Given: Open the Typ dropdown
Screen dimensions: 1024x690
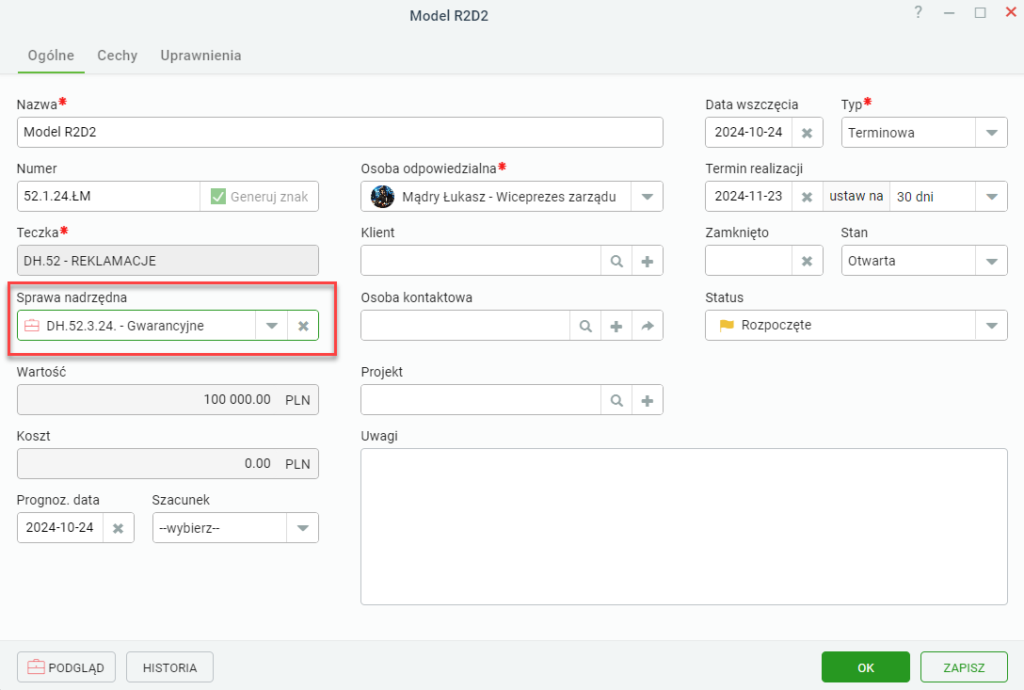Looking at the screenshot, I should click(x=991, y=133).
